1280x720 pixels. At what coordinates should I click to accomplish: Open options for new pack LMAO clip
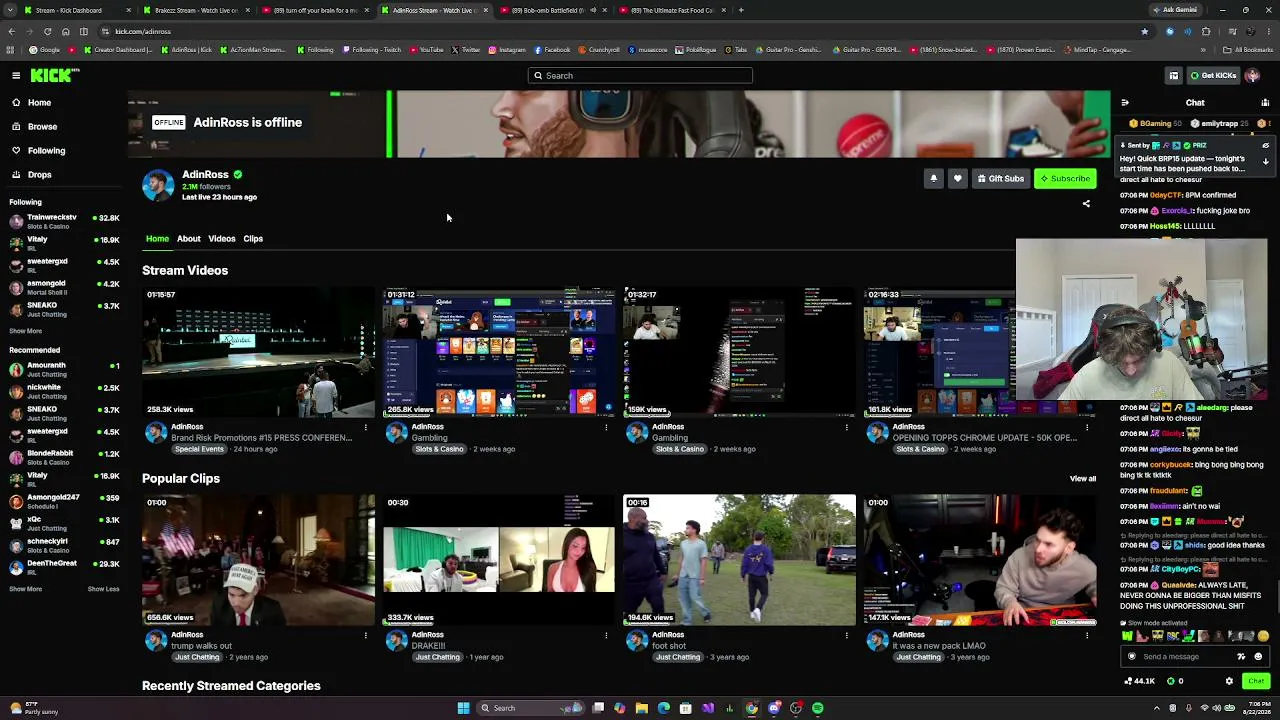point(1087,636)
